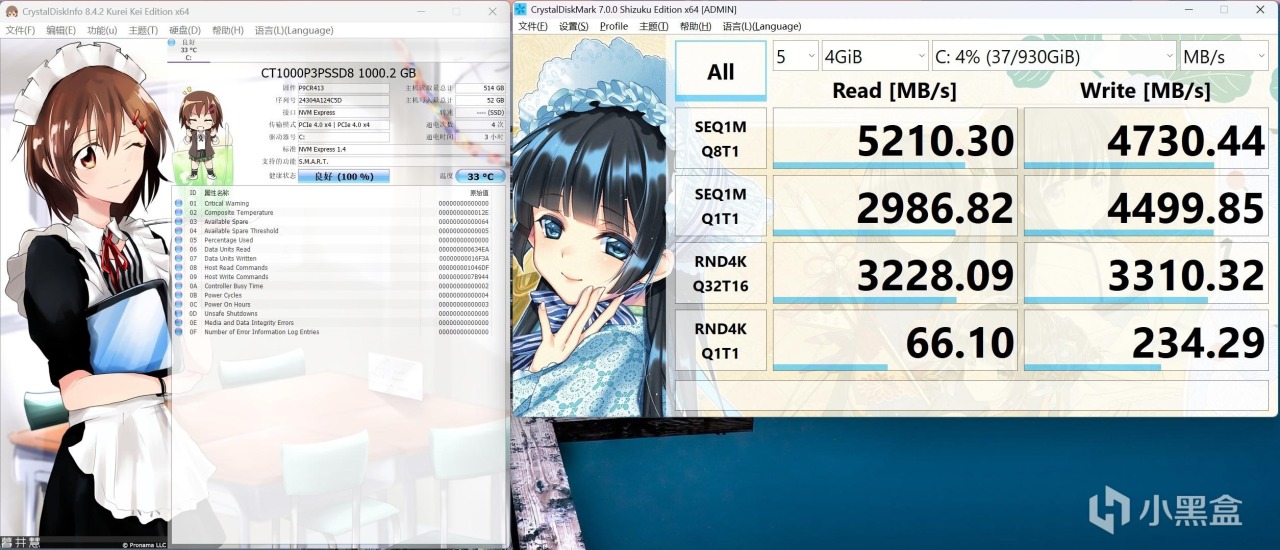Image resolution: width=1280 pixels, height=550 pixels.
Task: Click the status dot beside Power Cycles
Action: pyautogui.click(x=179, y=295)
